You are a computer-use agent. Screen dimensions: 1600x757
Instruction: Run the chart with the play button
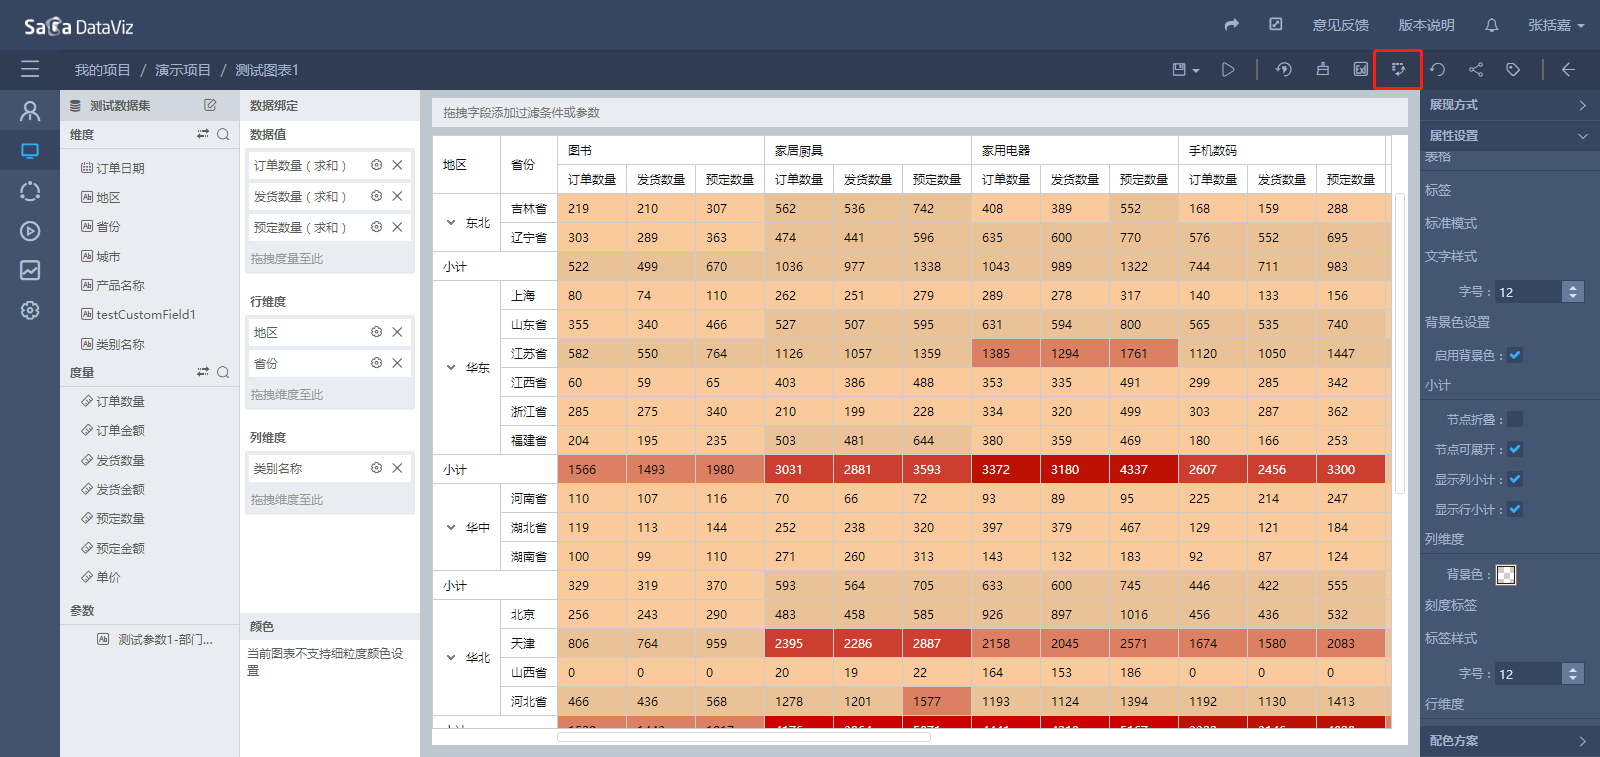1228,69
